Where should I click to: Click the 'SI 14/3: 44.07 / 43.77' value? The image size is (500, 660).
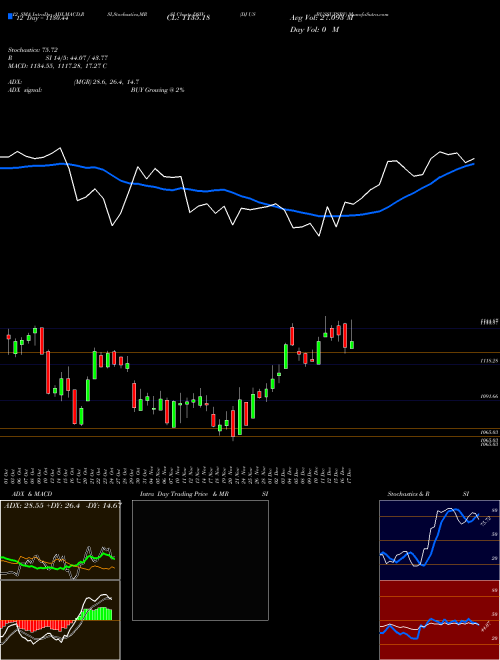click(x=77, y=58)
